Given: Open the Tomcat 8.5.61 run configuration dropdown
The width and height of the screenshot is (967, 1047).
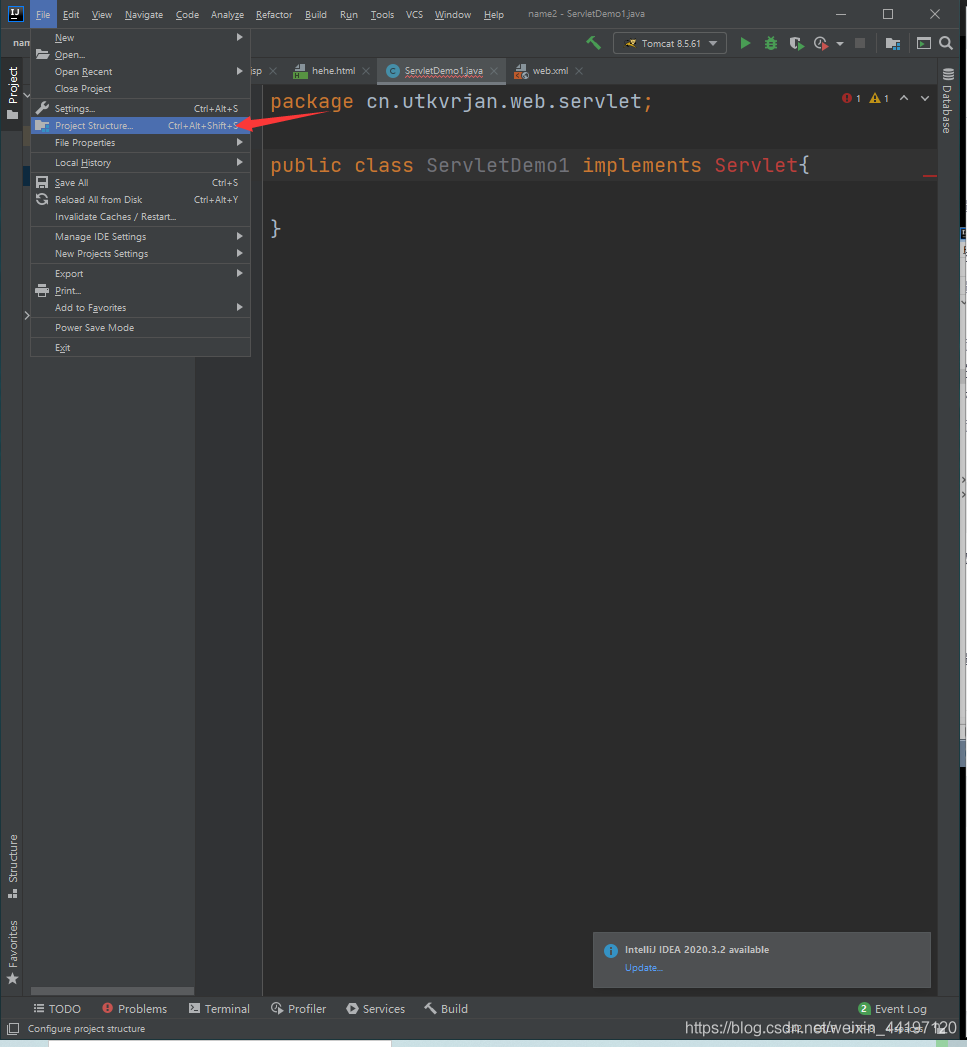Looking at the screenshot, I should click(670, 43).
